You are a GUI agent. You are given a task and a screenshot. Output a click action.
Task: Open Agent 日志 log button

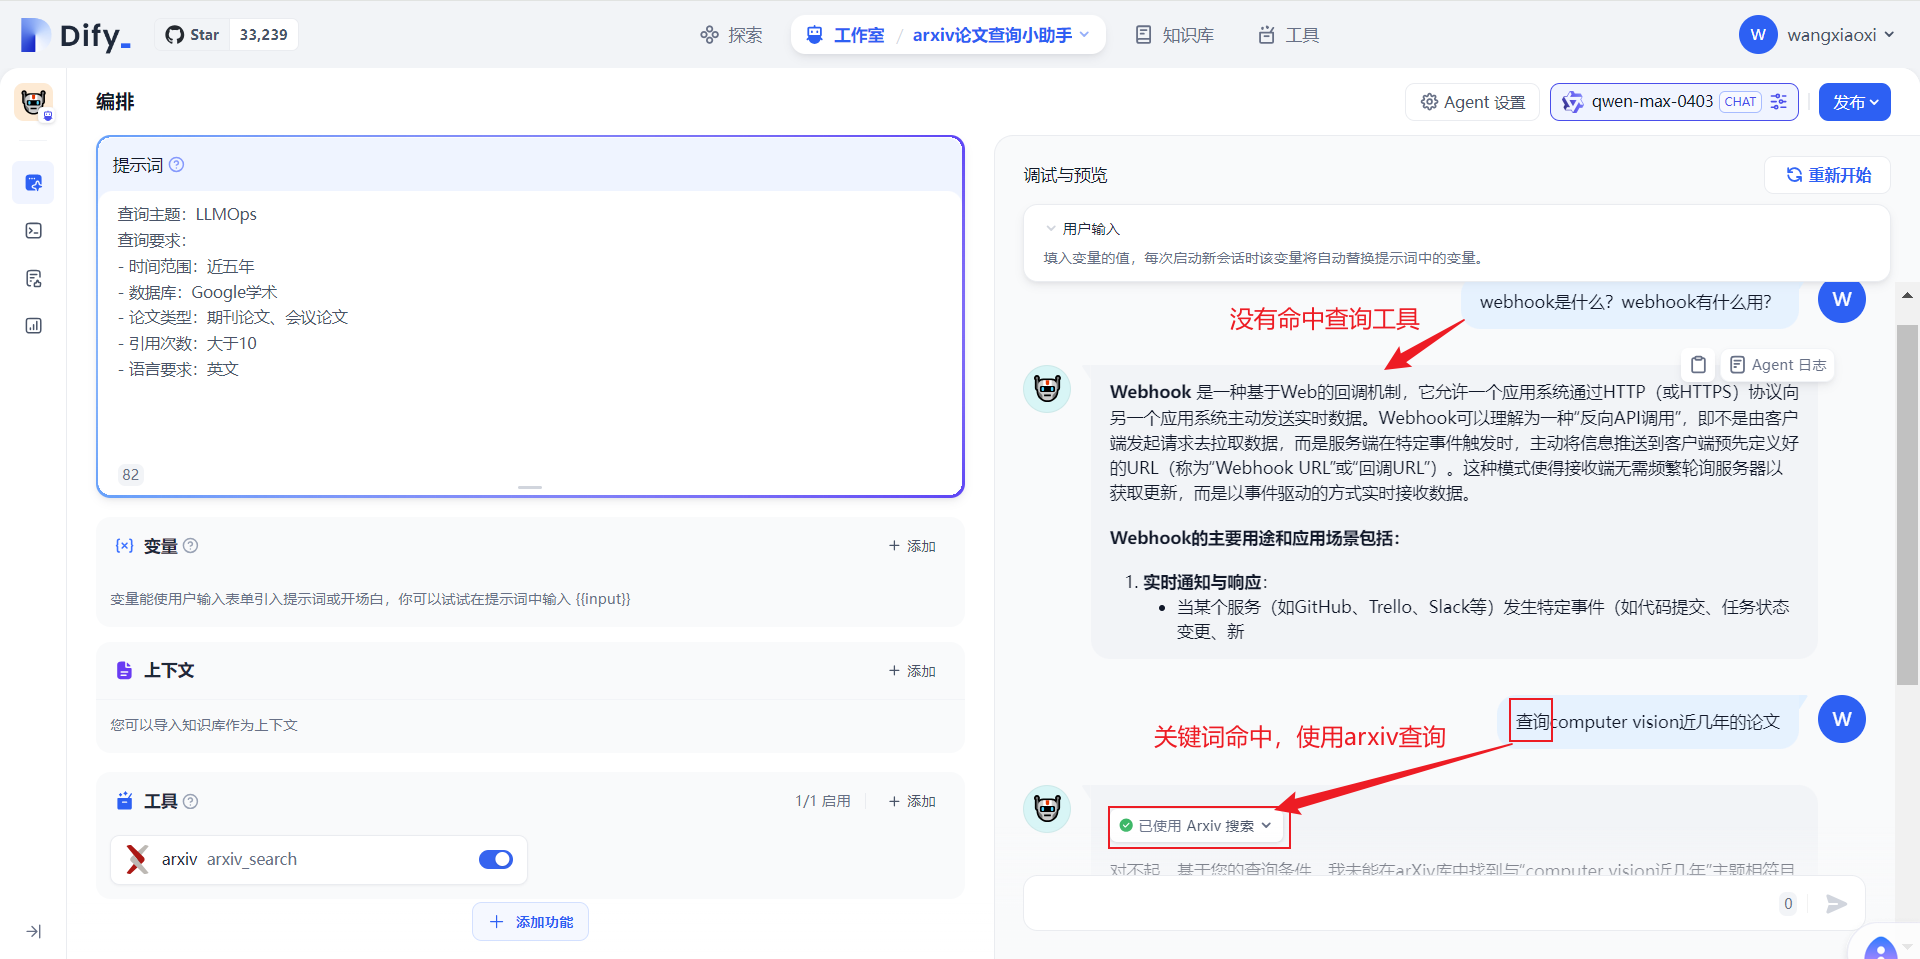[x=1778, y=365]
